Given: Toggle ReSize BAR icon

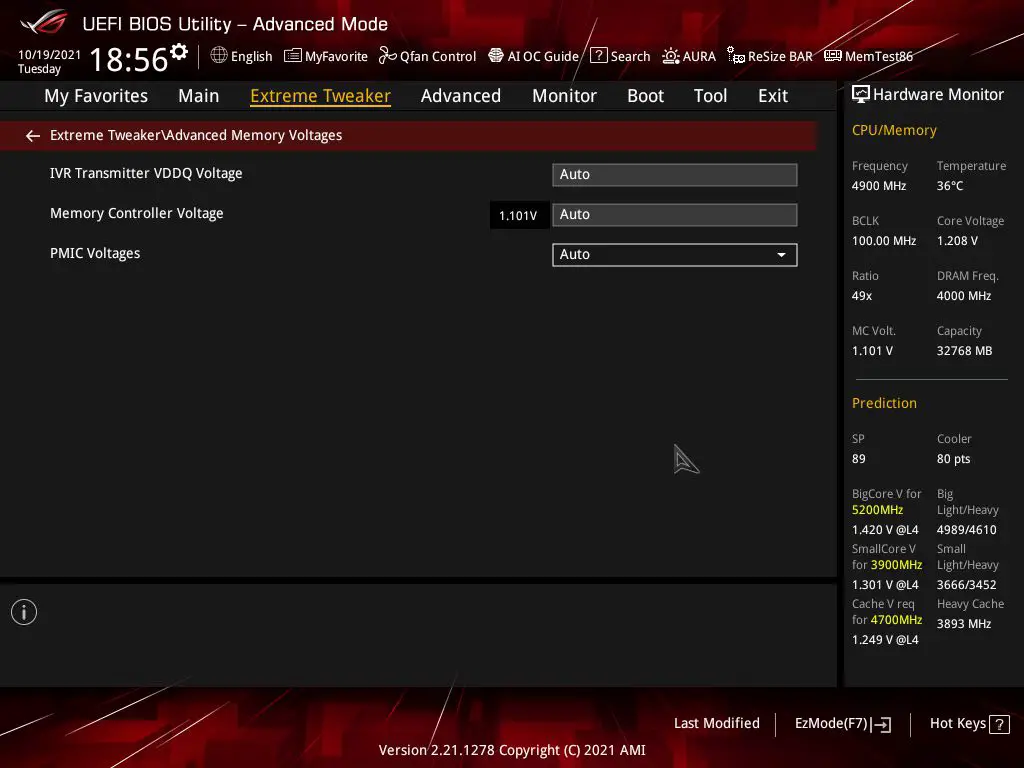Looking at the screenshot, I should (736, 56).
